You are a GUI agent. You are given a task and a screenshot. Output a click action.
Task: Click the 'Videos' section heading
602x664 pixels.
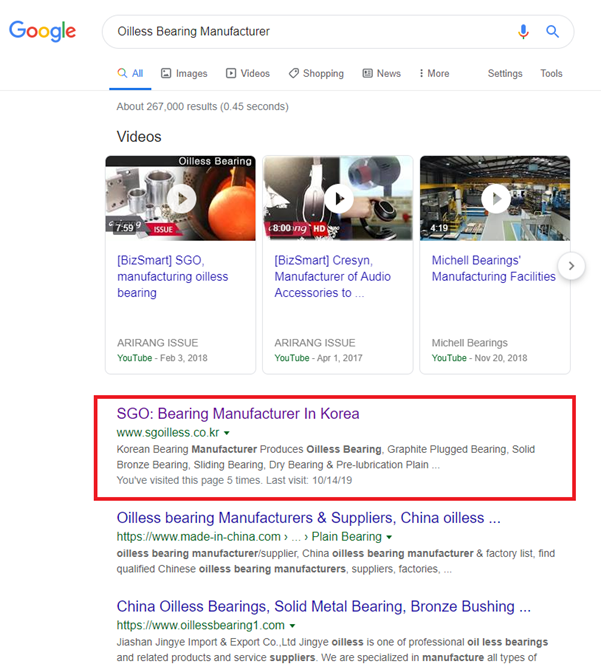[139, 137]
